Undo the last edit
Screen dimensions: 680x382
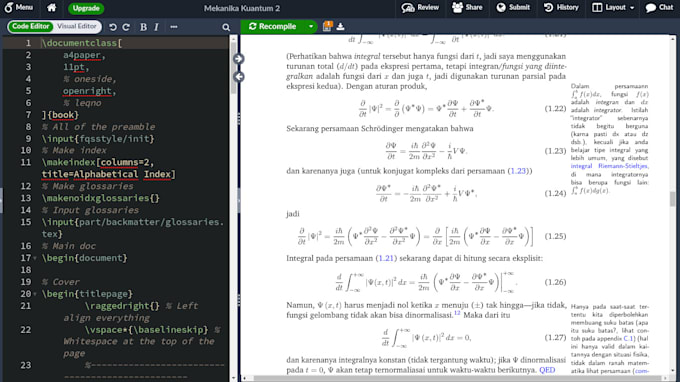[113, 27]
